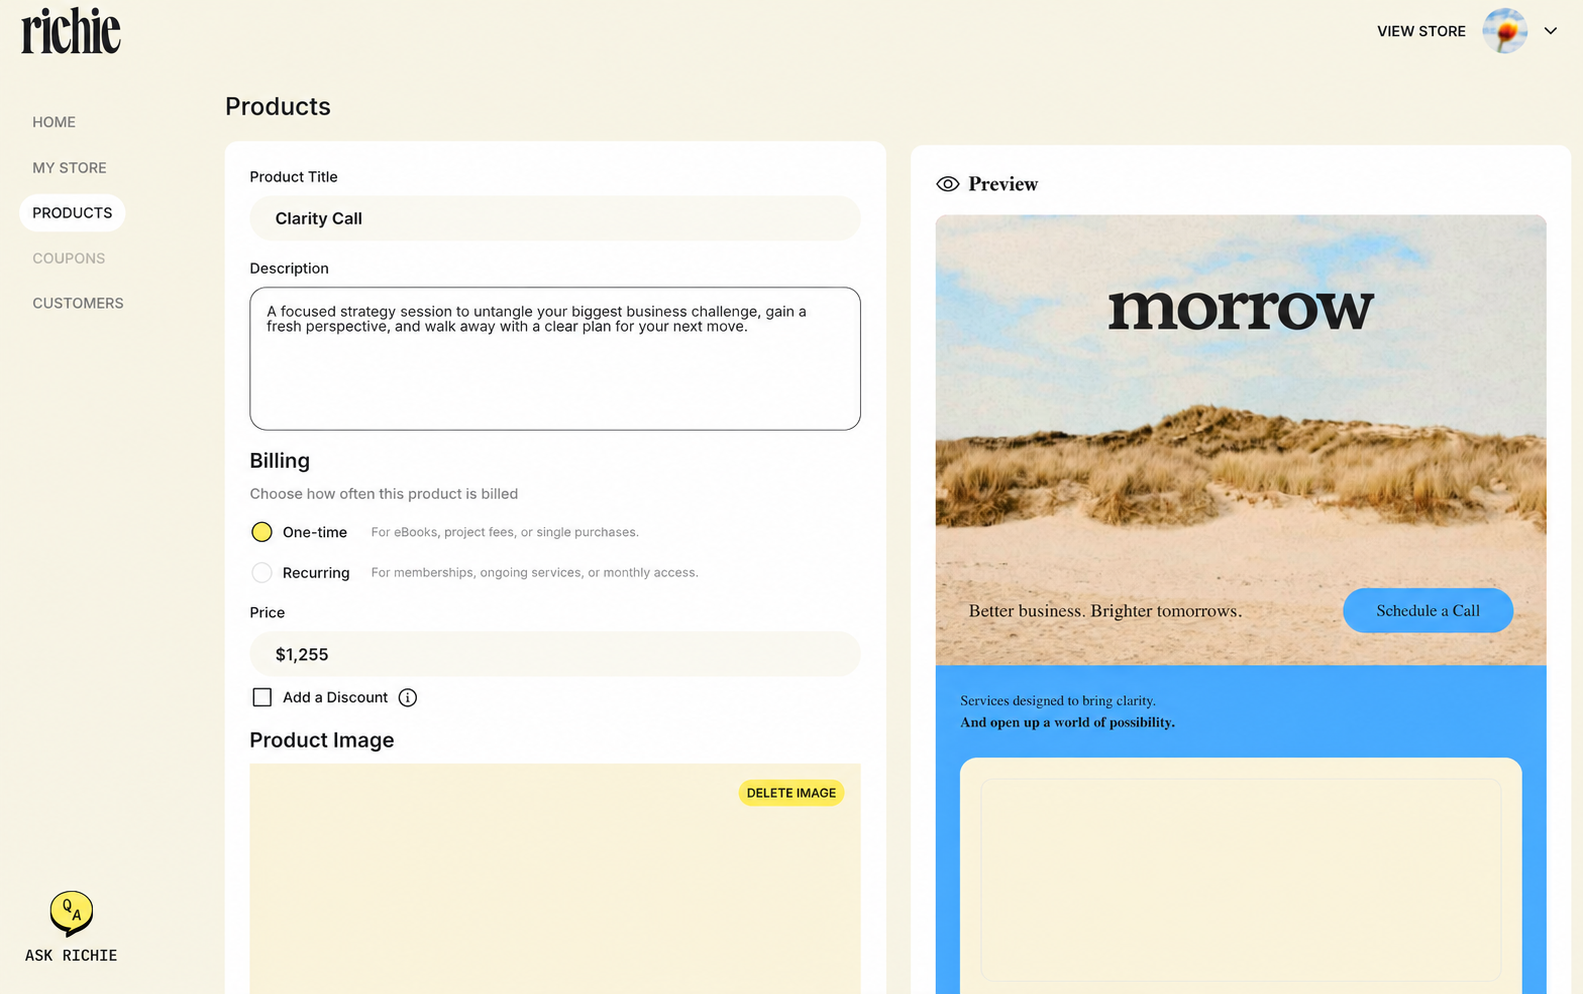Click the morrow banner image in preview
This screenshot has height=994, width=1583.
[1241, 440]
